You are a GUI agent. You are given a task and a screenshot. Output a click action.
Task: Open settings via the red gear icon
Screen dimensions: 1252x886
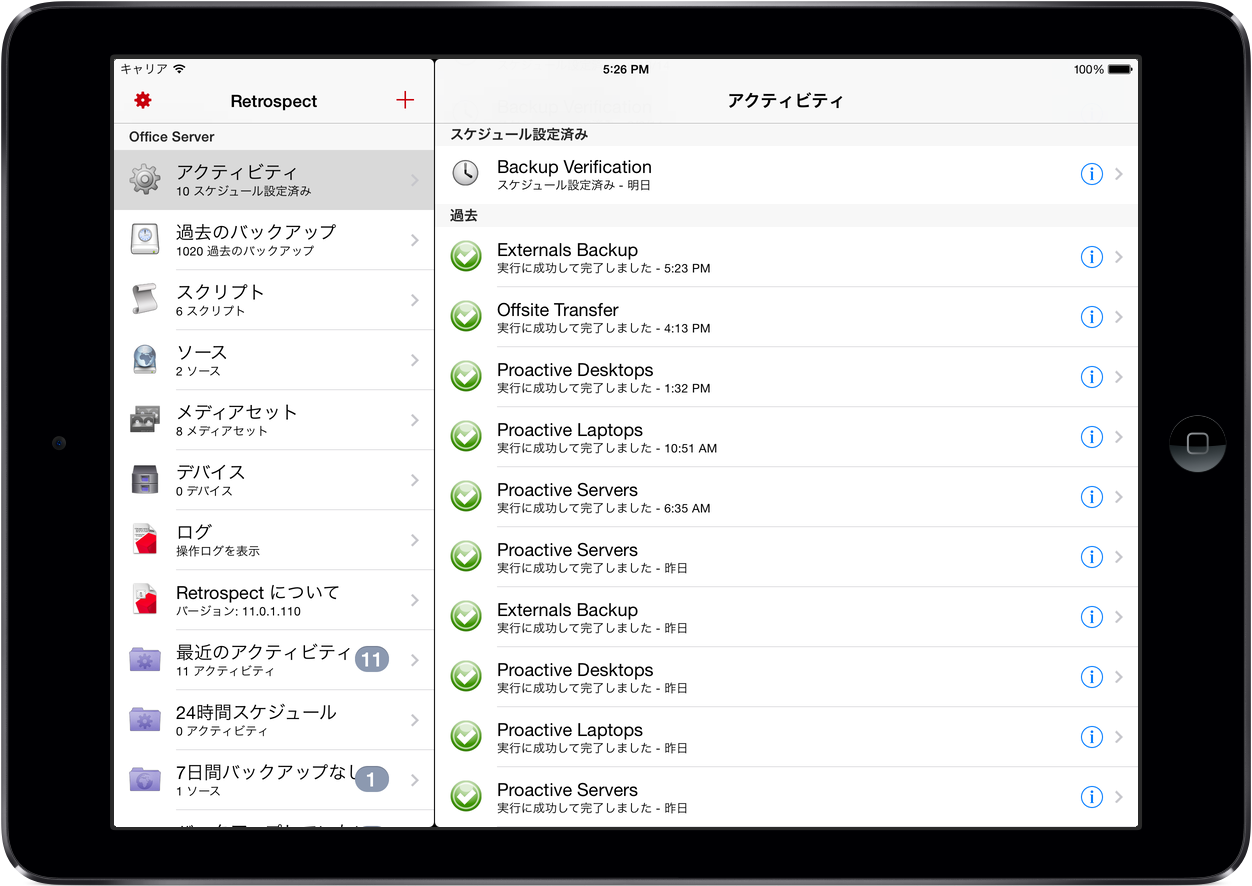point(143,101)
